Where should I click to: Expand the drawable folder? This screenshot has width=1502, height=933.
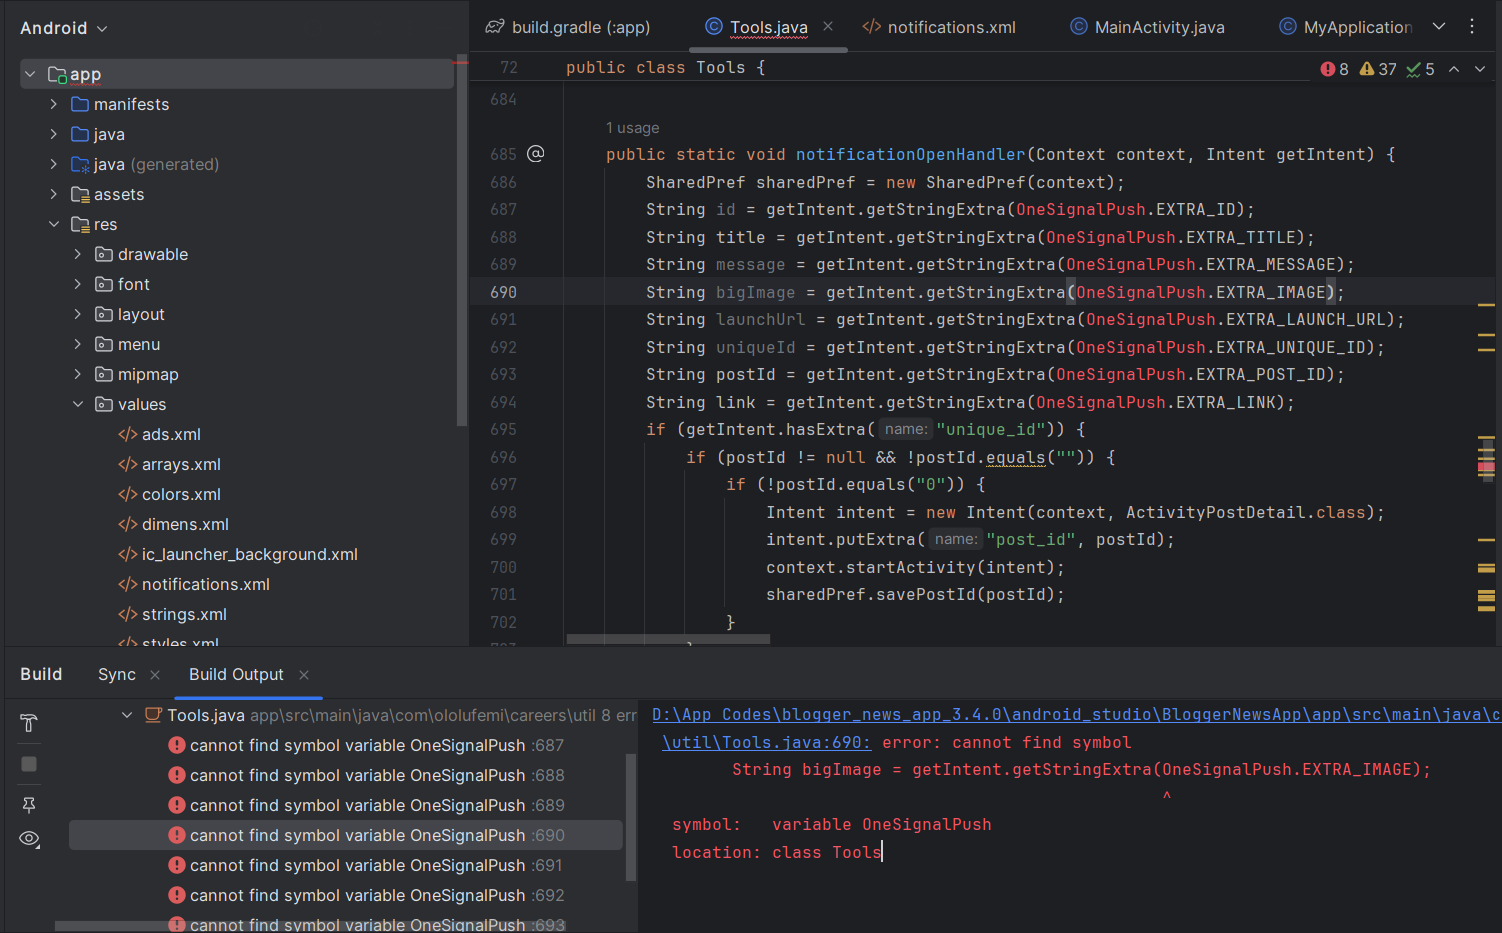pyautogui.click(x=78, y=254)
